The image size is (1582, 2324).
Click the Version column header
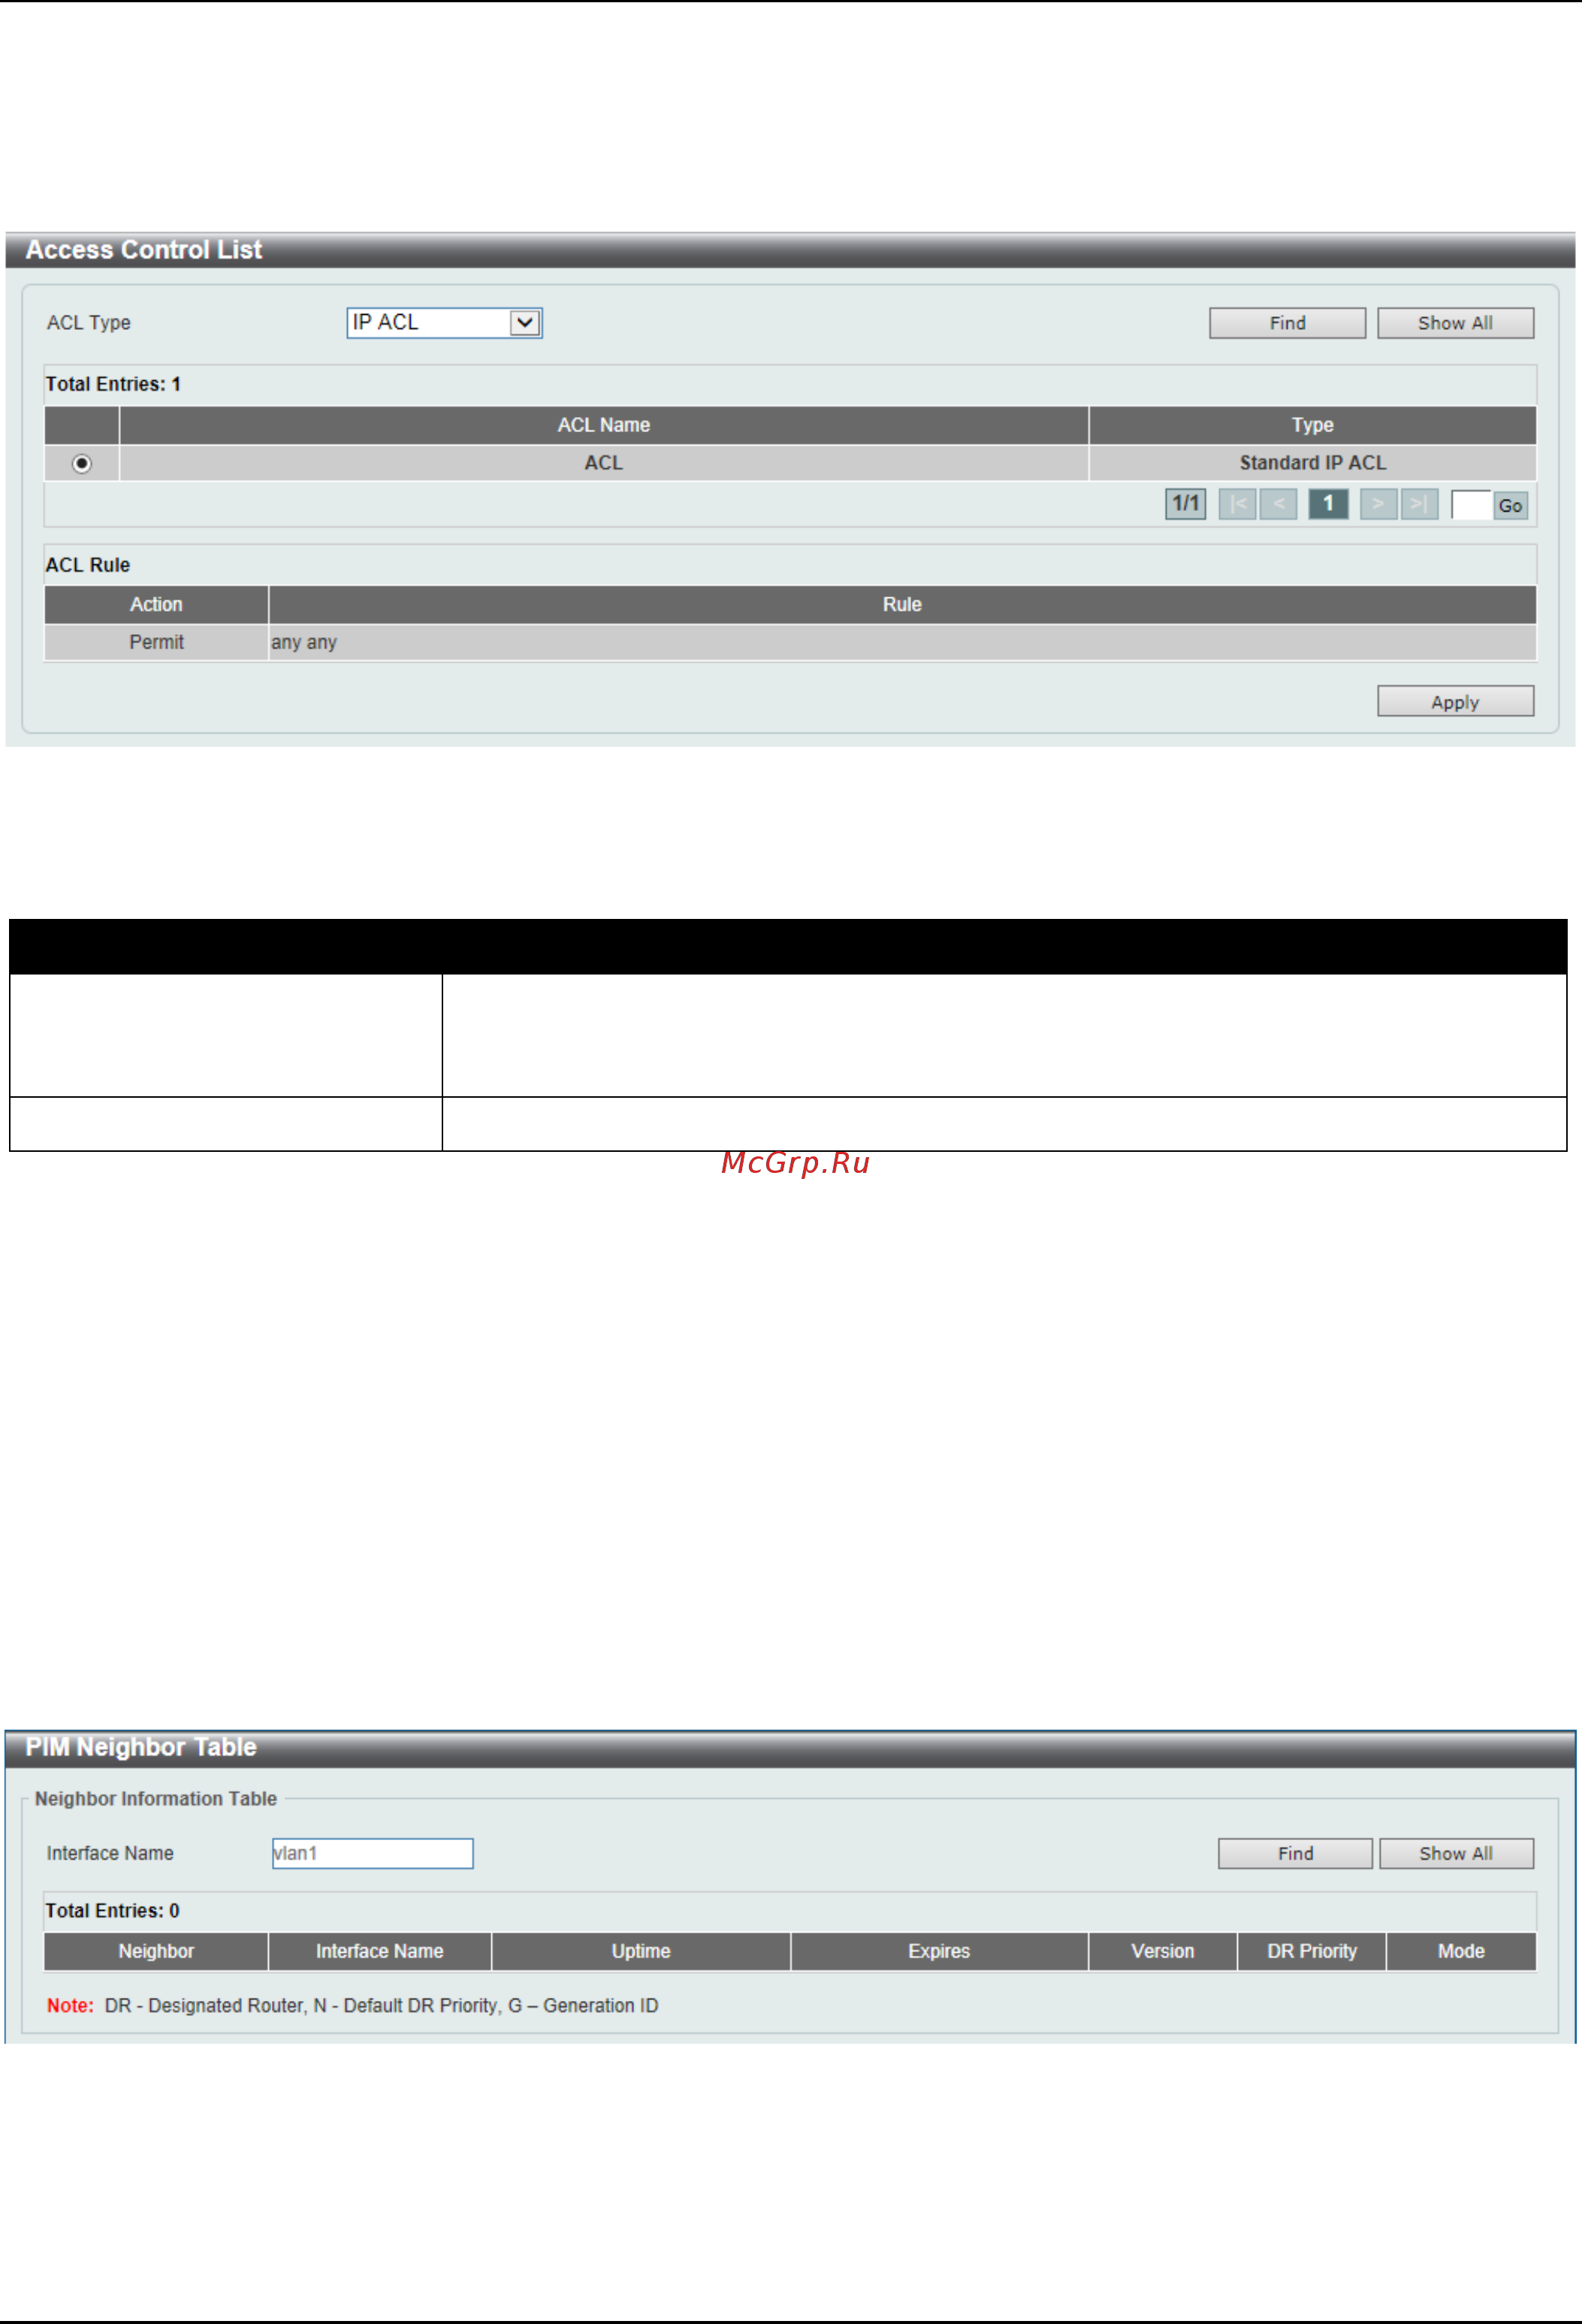[1162, 1951]
